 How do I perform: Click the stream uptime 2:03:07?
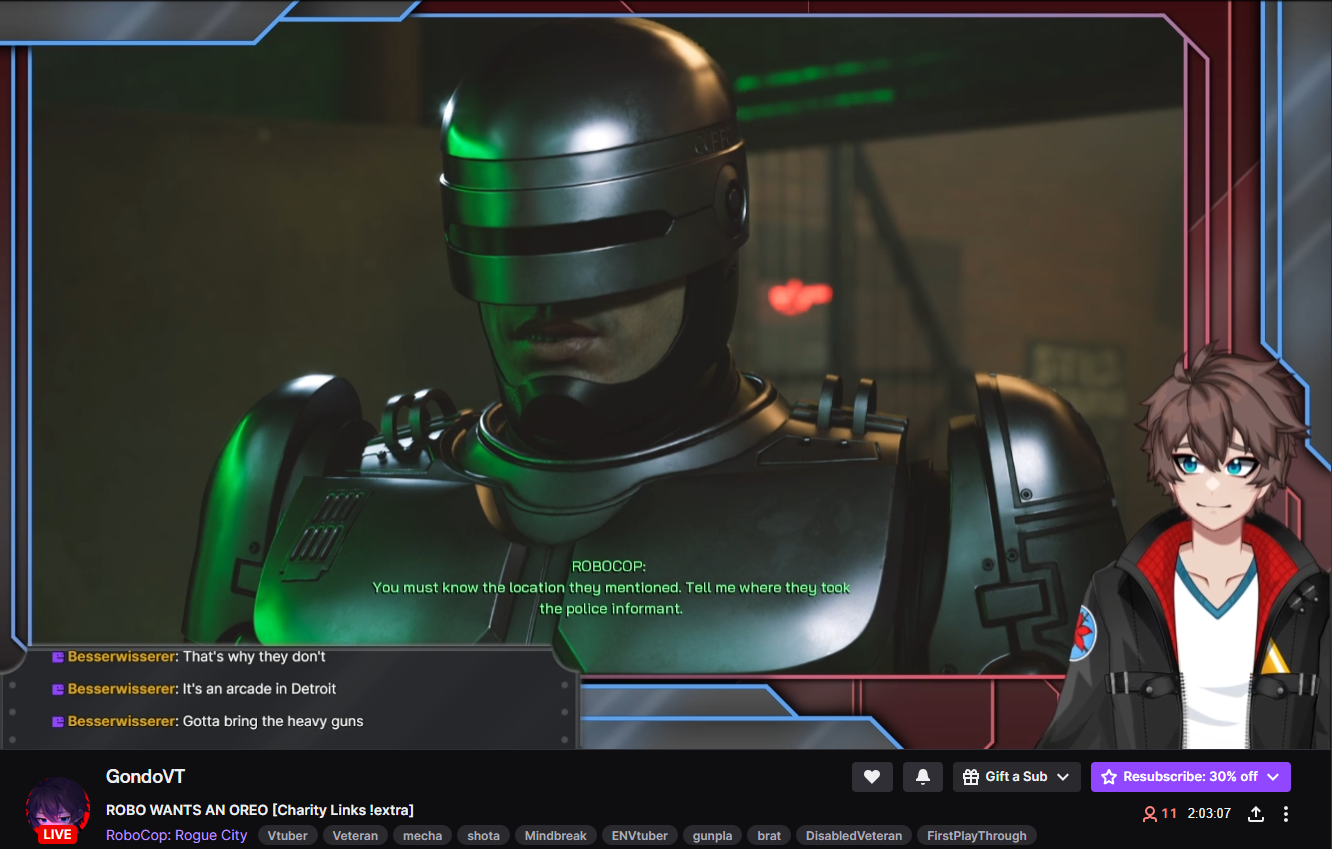(x=1209, y=814)
